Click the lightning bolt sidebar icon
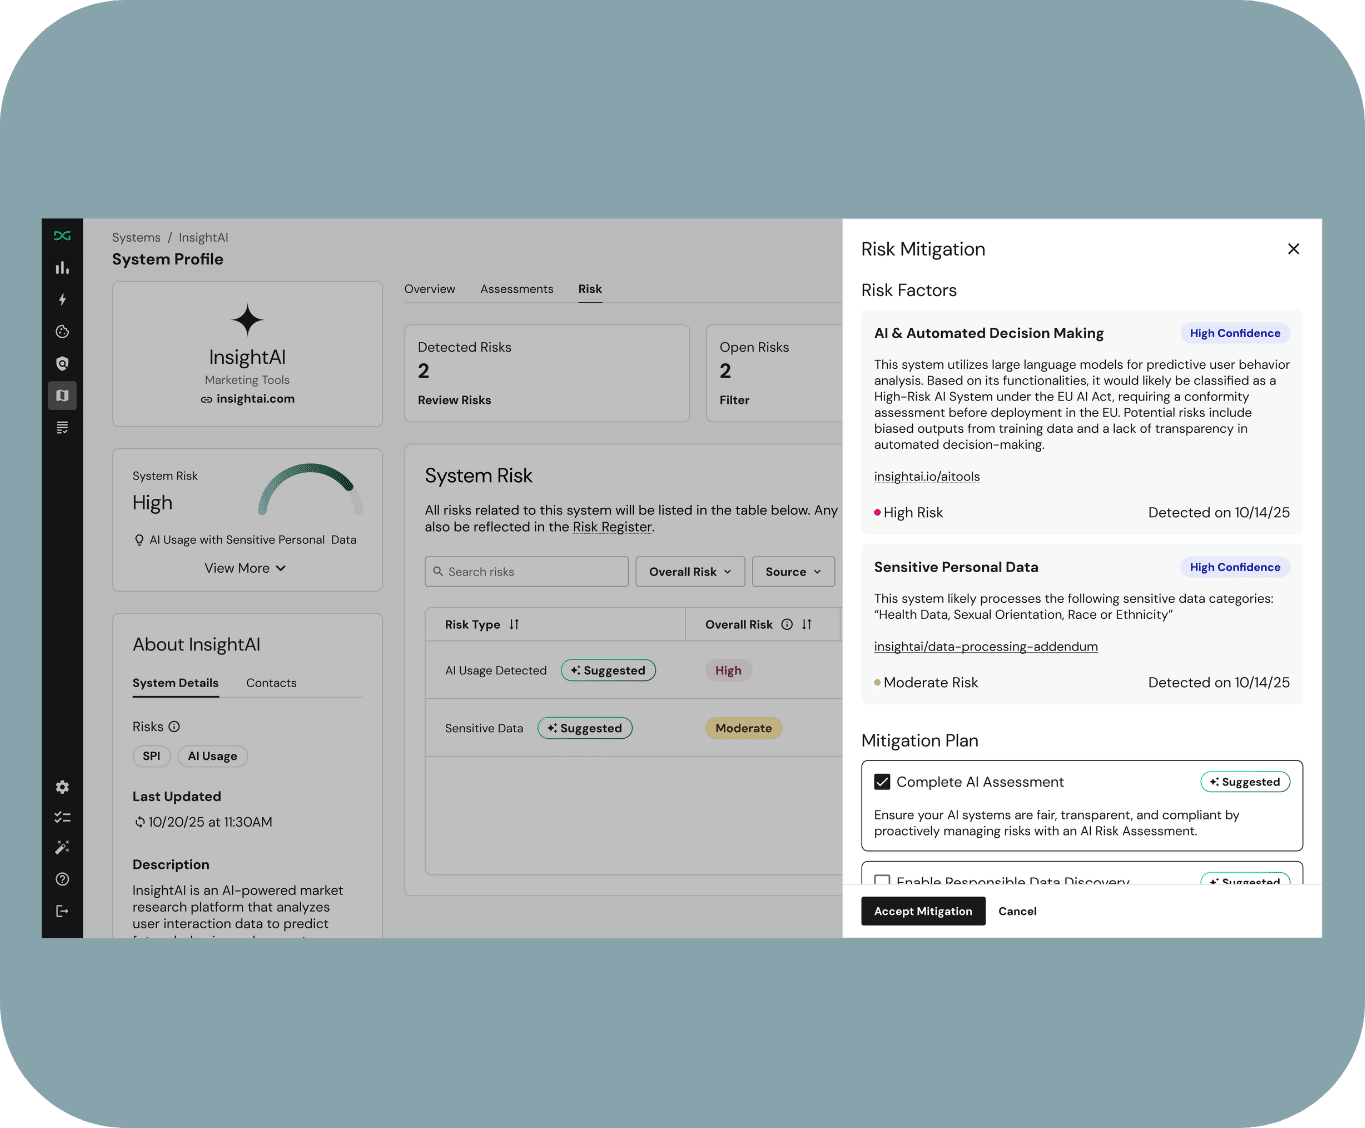This screenshot has width=1365, height=1128. click(x=62, y=300)
